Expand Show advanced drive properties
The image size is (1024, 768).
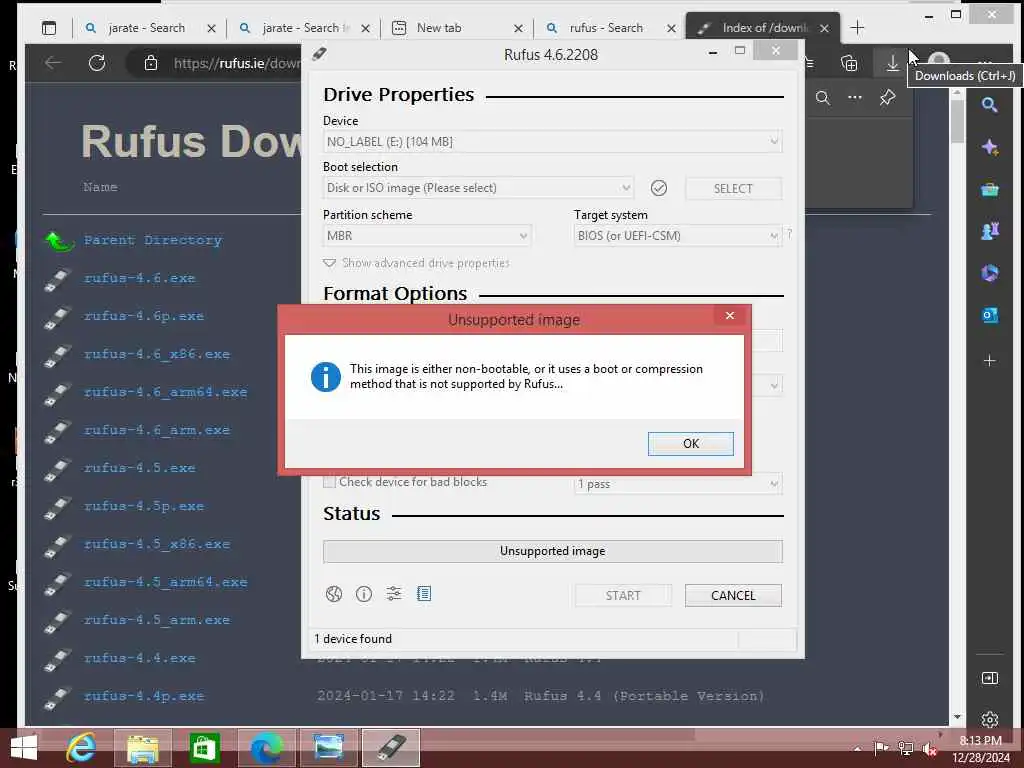tap(417, 263)
